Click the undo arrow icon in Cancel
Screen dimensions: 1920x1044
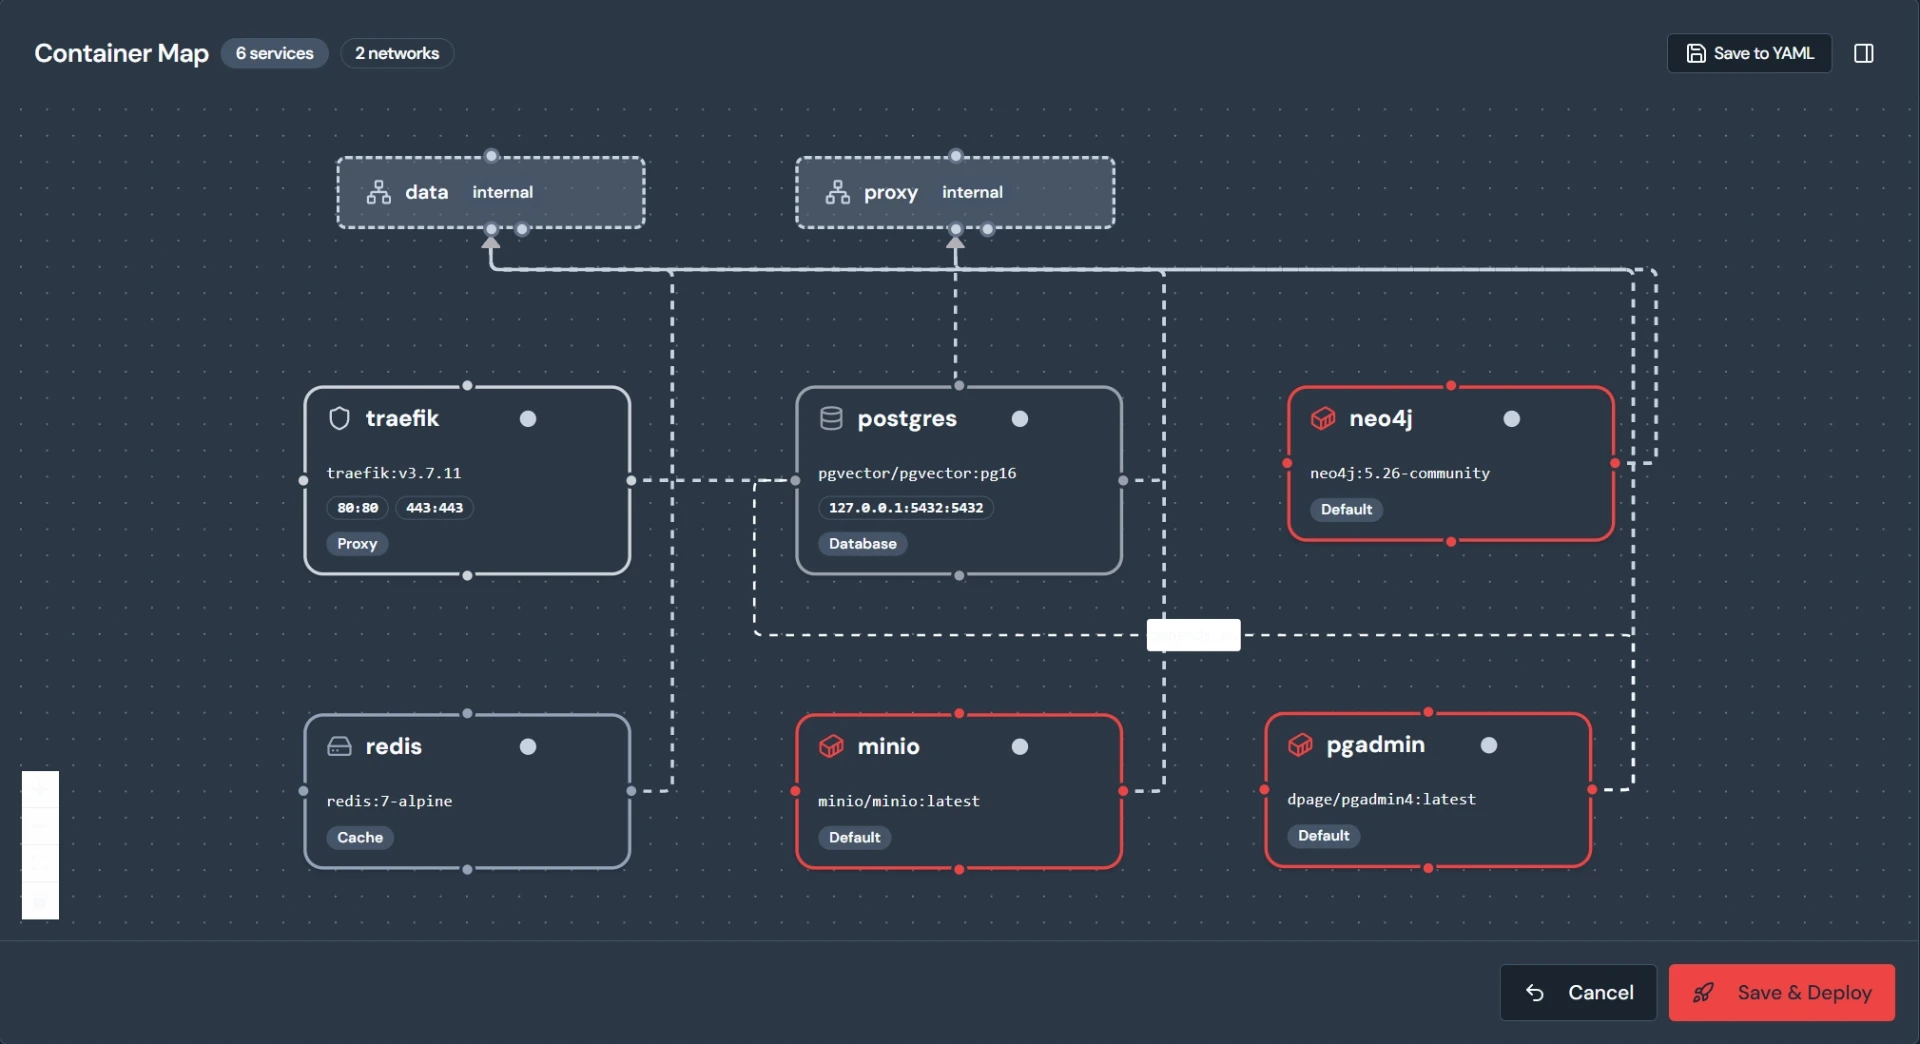(1535, 992)
